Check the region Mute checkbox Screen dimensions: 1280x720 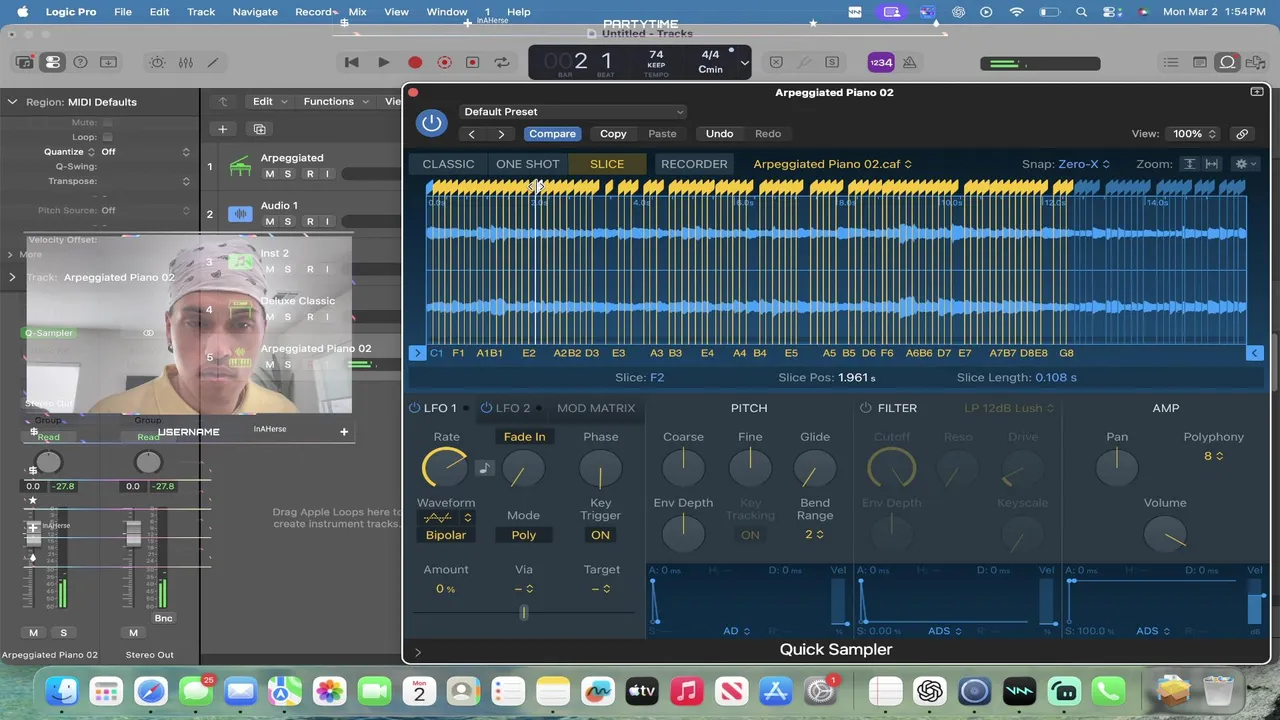(x=107, y=122)
